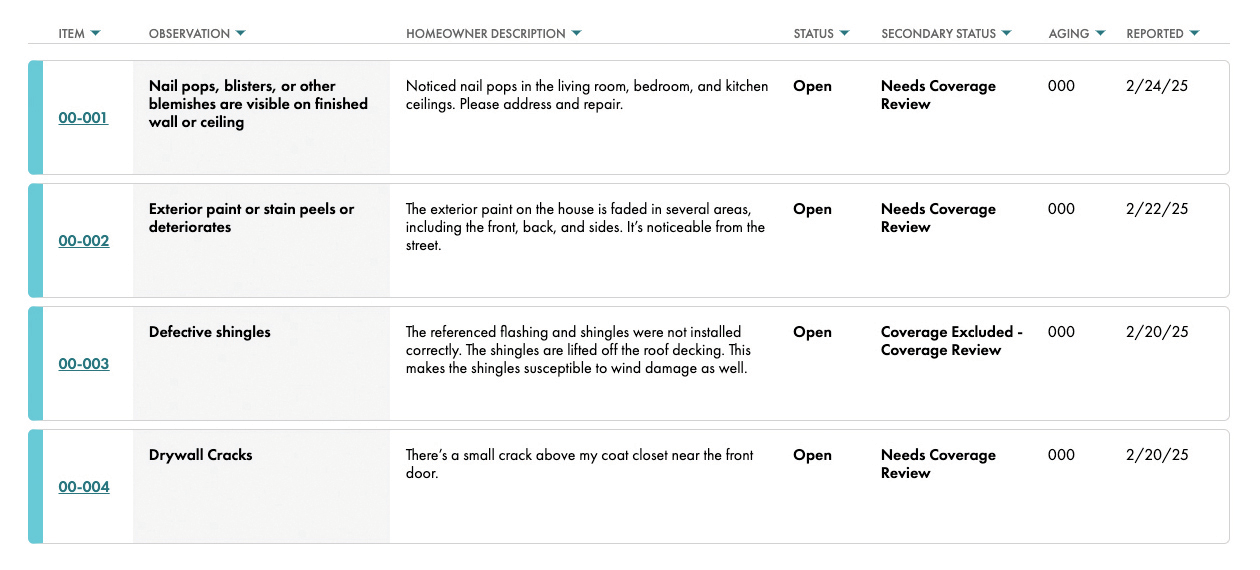Open item link 00-004
The image size is (1260, 570).
pyautogui.click(x=84, y=487)
